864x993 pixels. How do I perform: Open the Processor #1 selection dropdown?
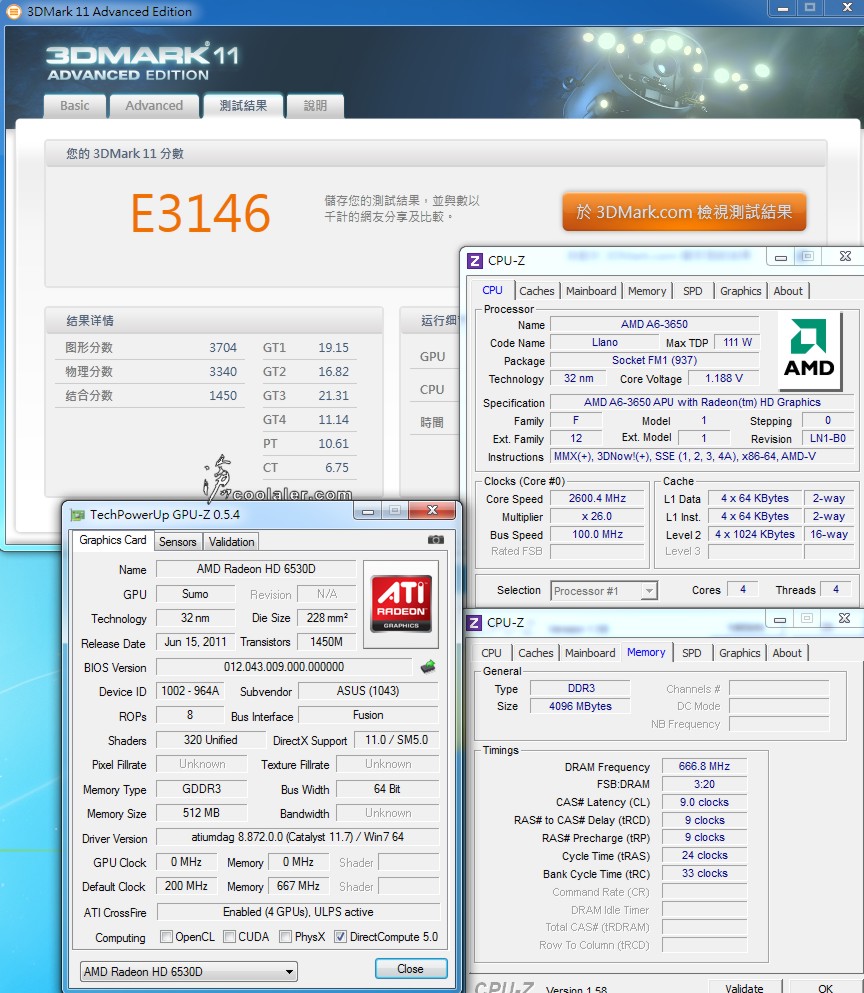point(604,591)
